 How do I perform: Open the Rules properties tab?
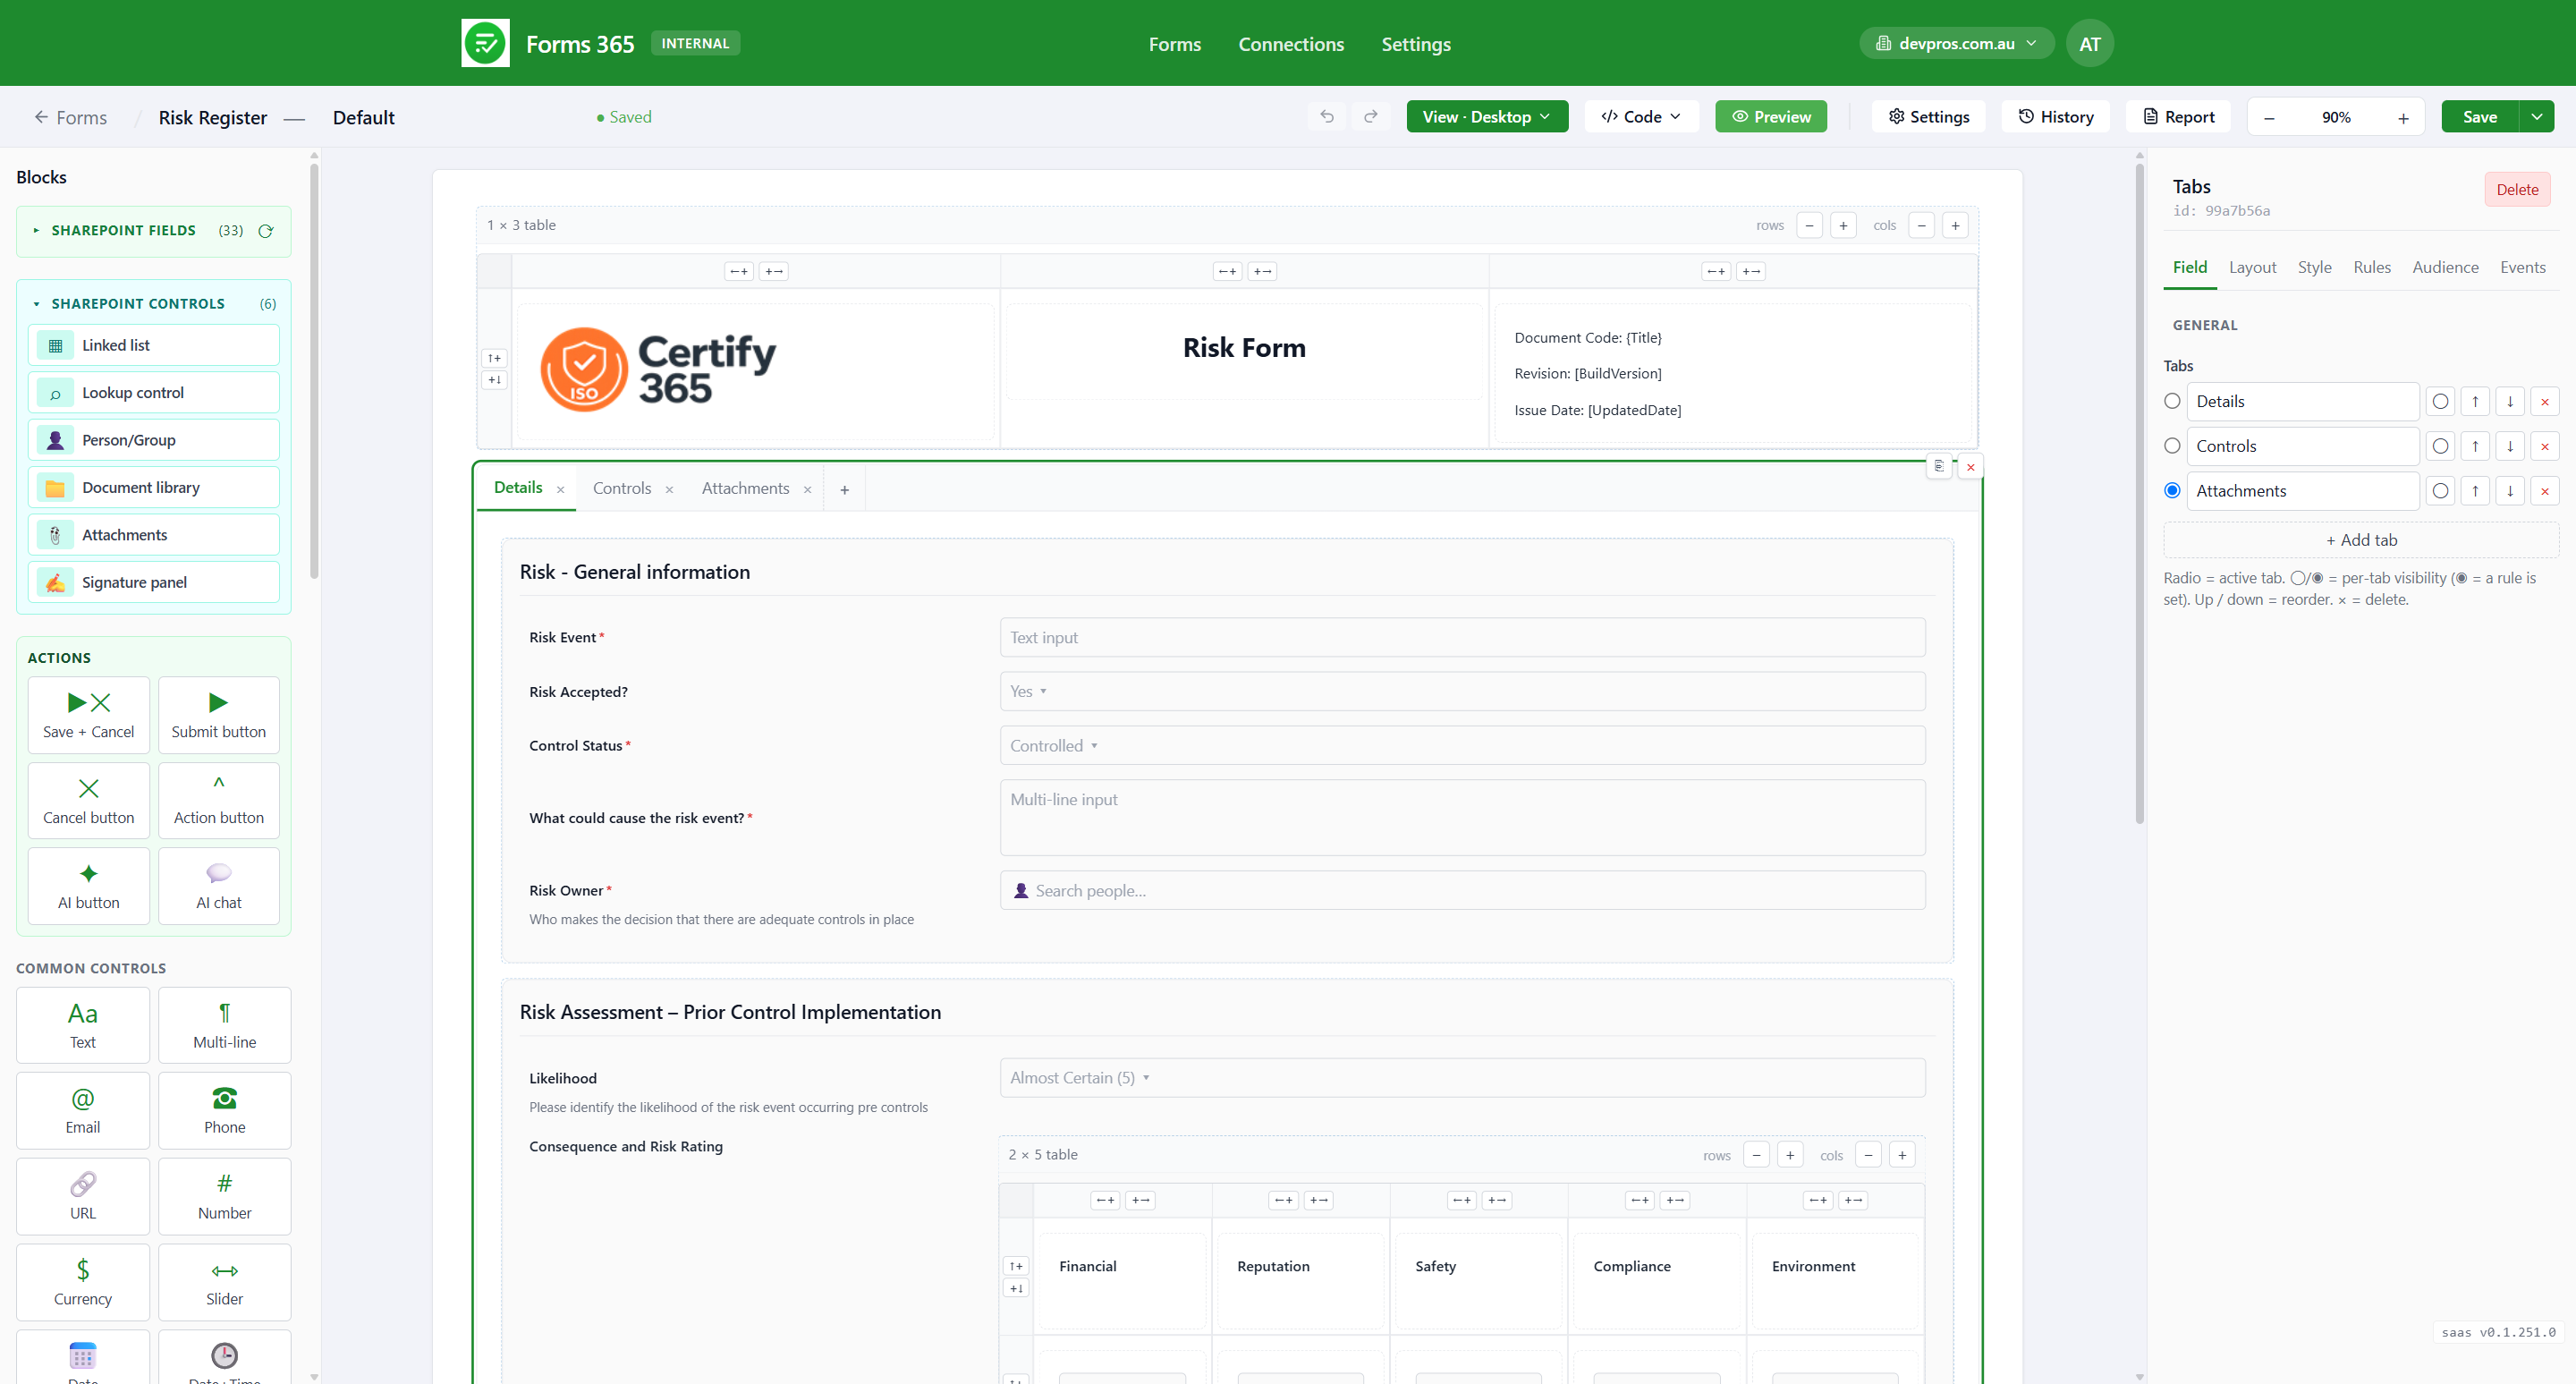2372,267
